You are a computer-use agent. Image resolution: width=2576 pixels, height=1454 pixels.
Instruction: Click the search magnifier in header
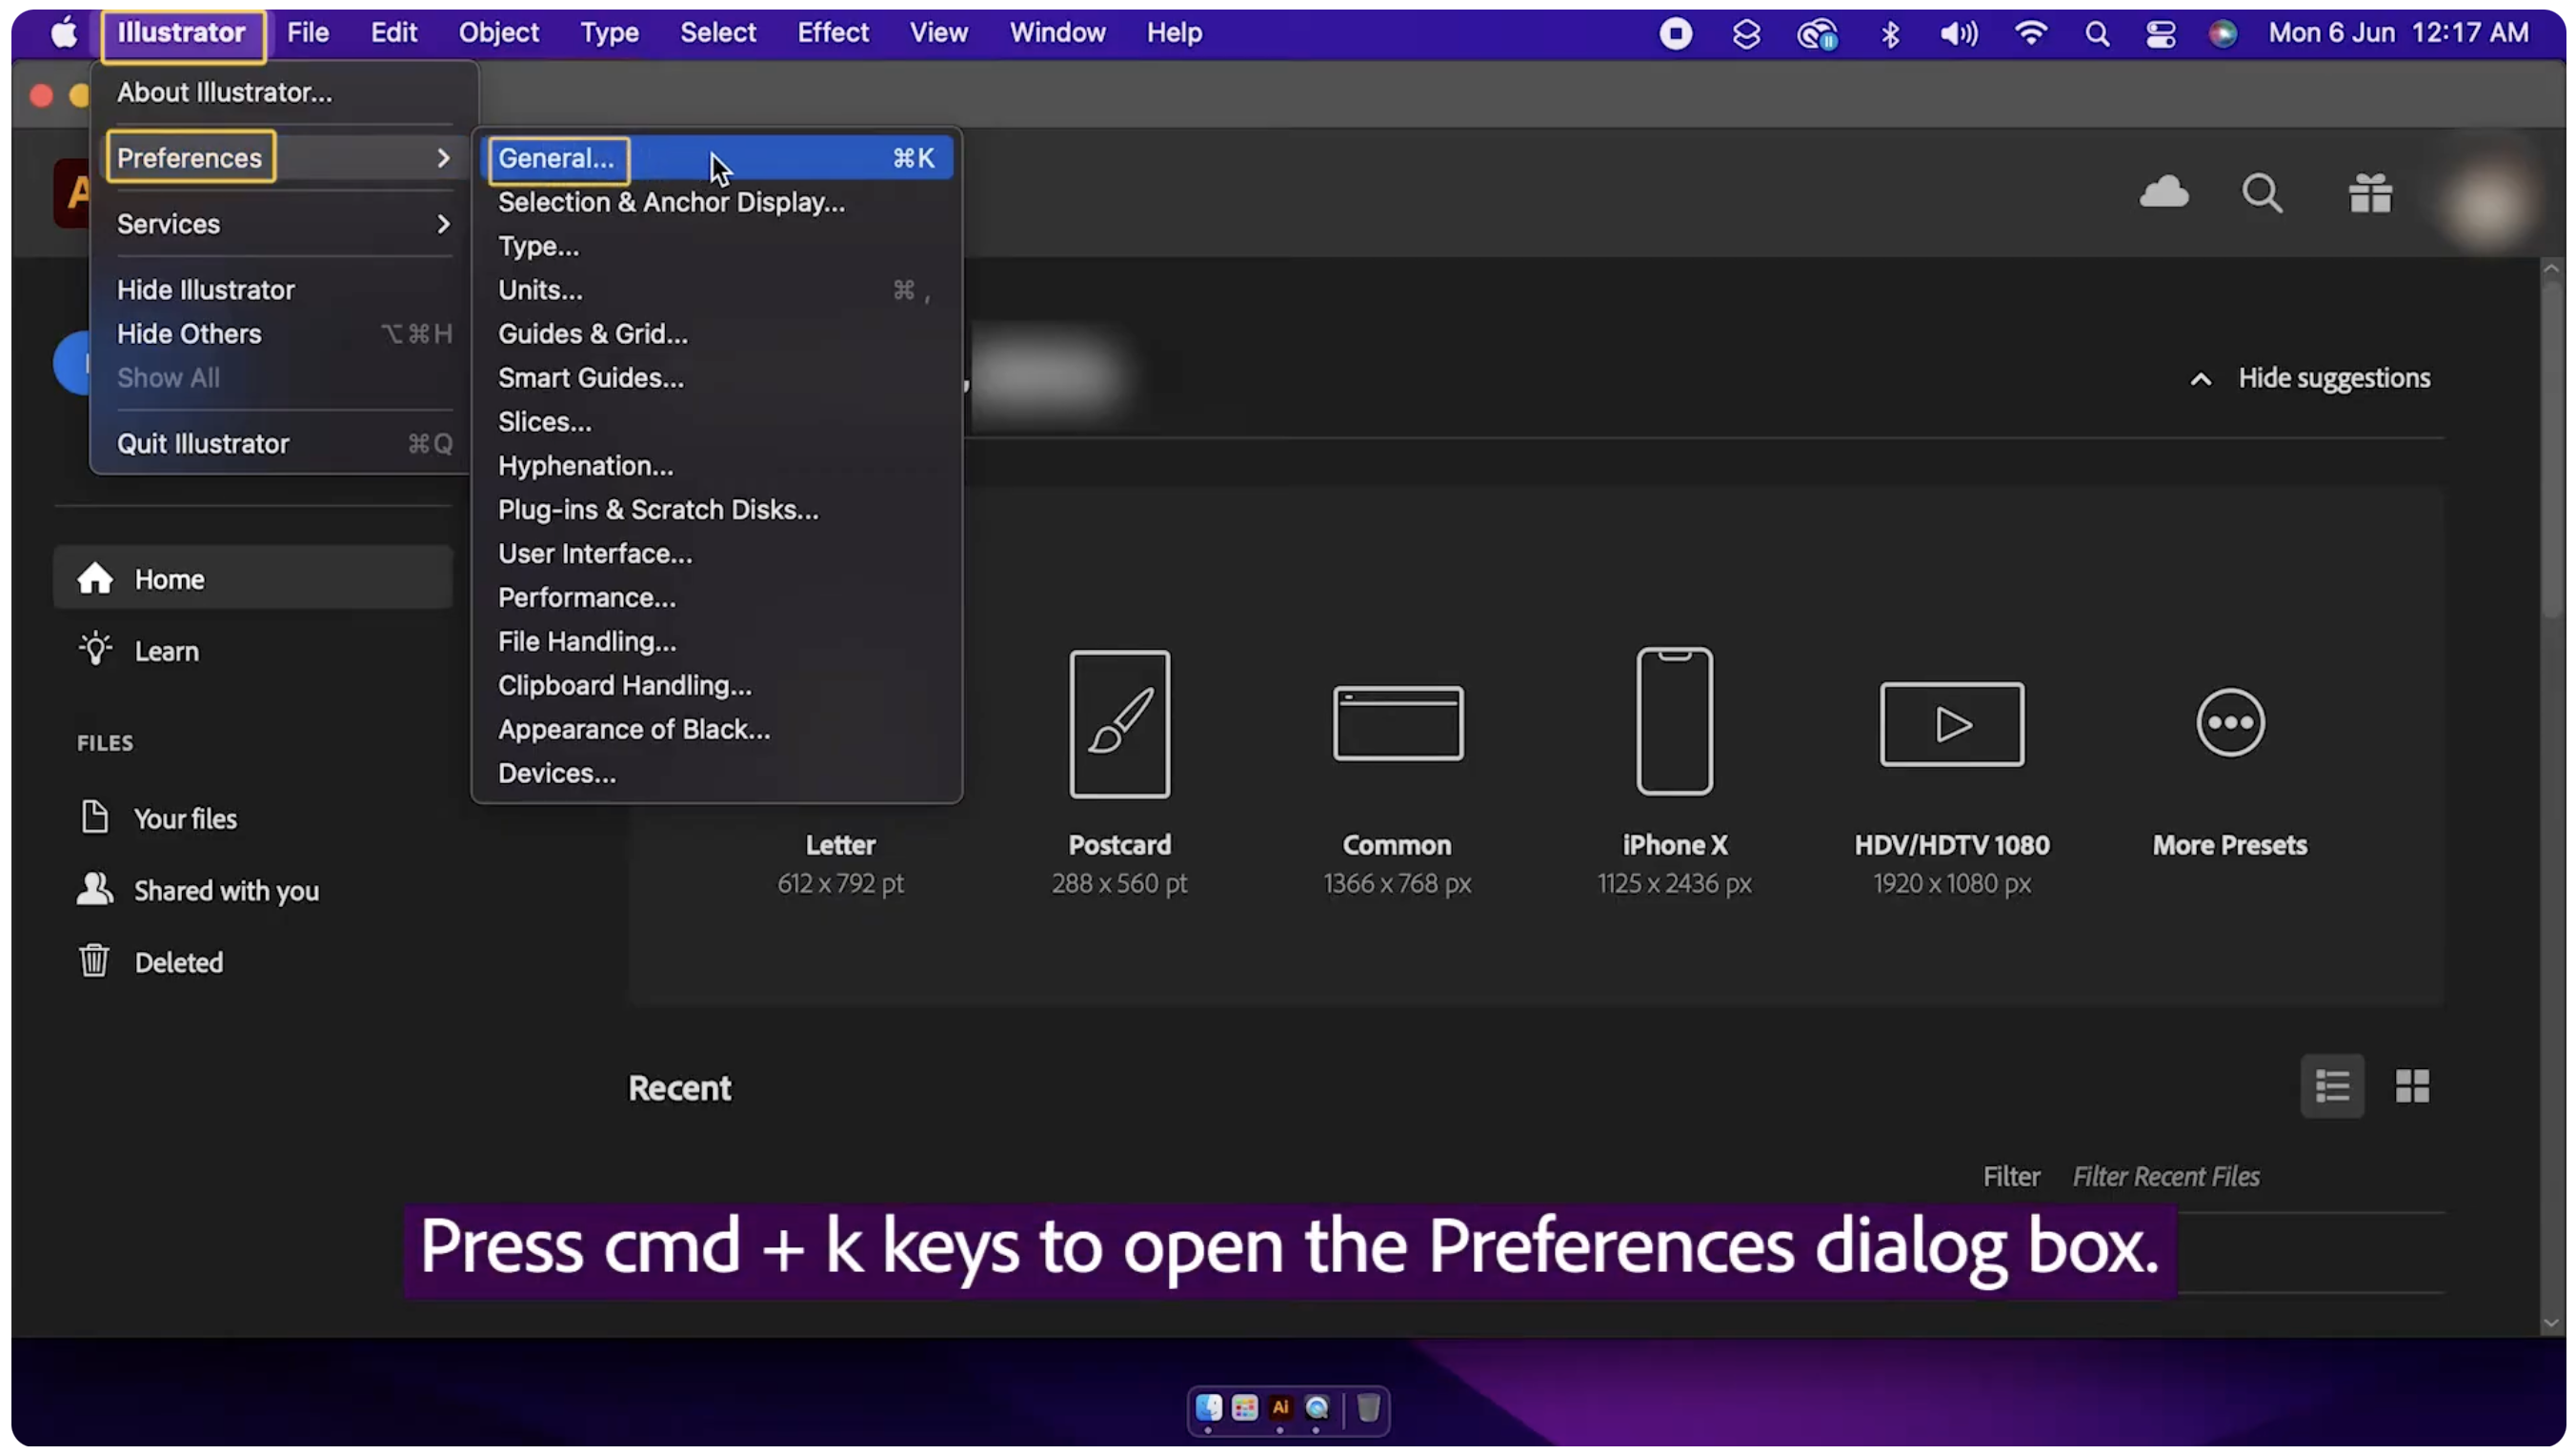coord(2261,193)
